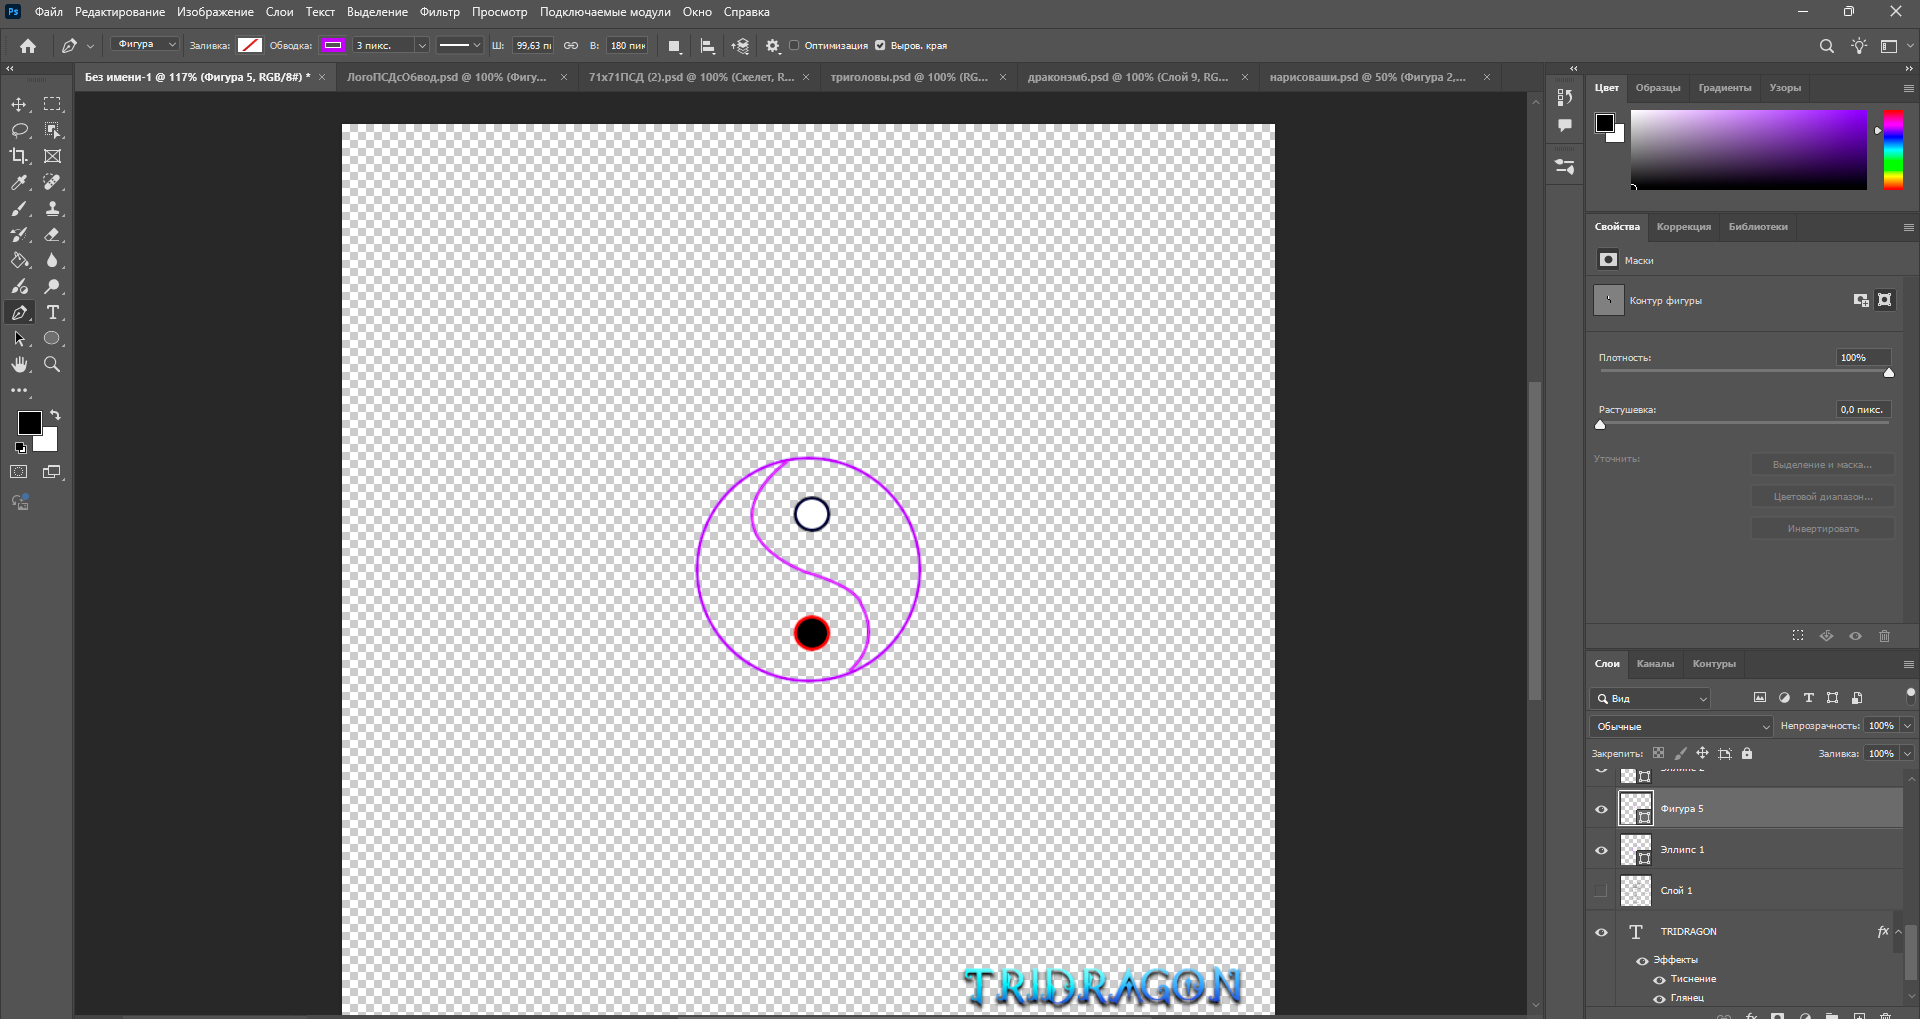Open pen tool gear settings
The image size is (1920, 1019).
pos(772,46)
